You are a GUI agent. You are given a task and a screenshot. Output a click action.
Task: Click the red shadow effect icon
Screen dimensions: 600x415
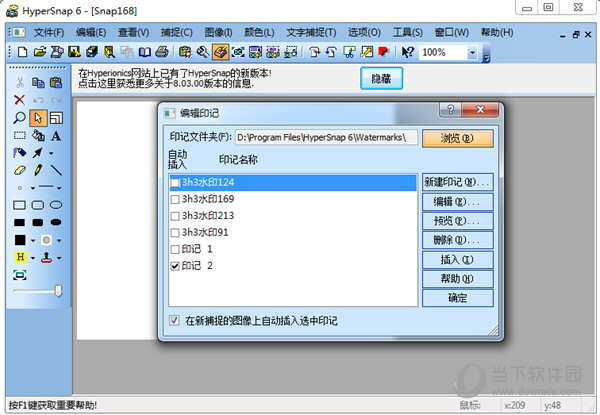[x=384, y=52]
